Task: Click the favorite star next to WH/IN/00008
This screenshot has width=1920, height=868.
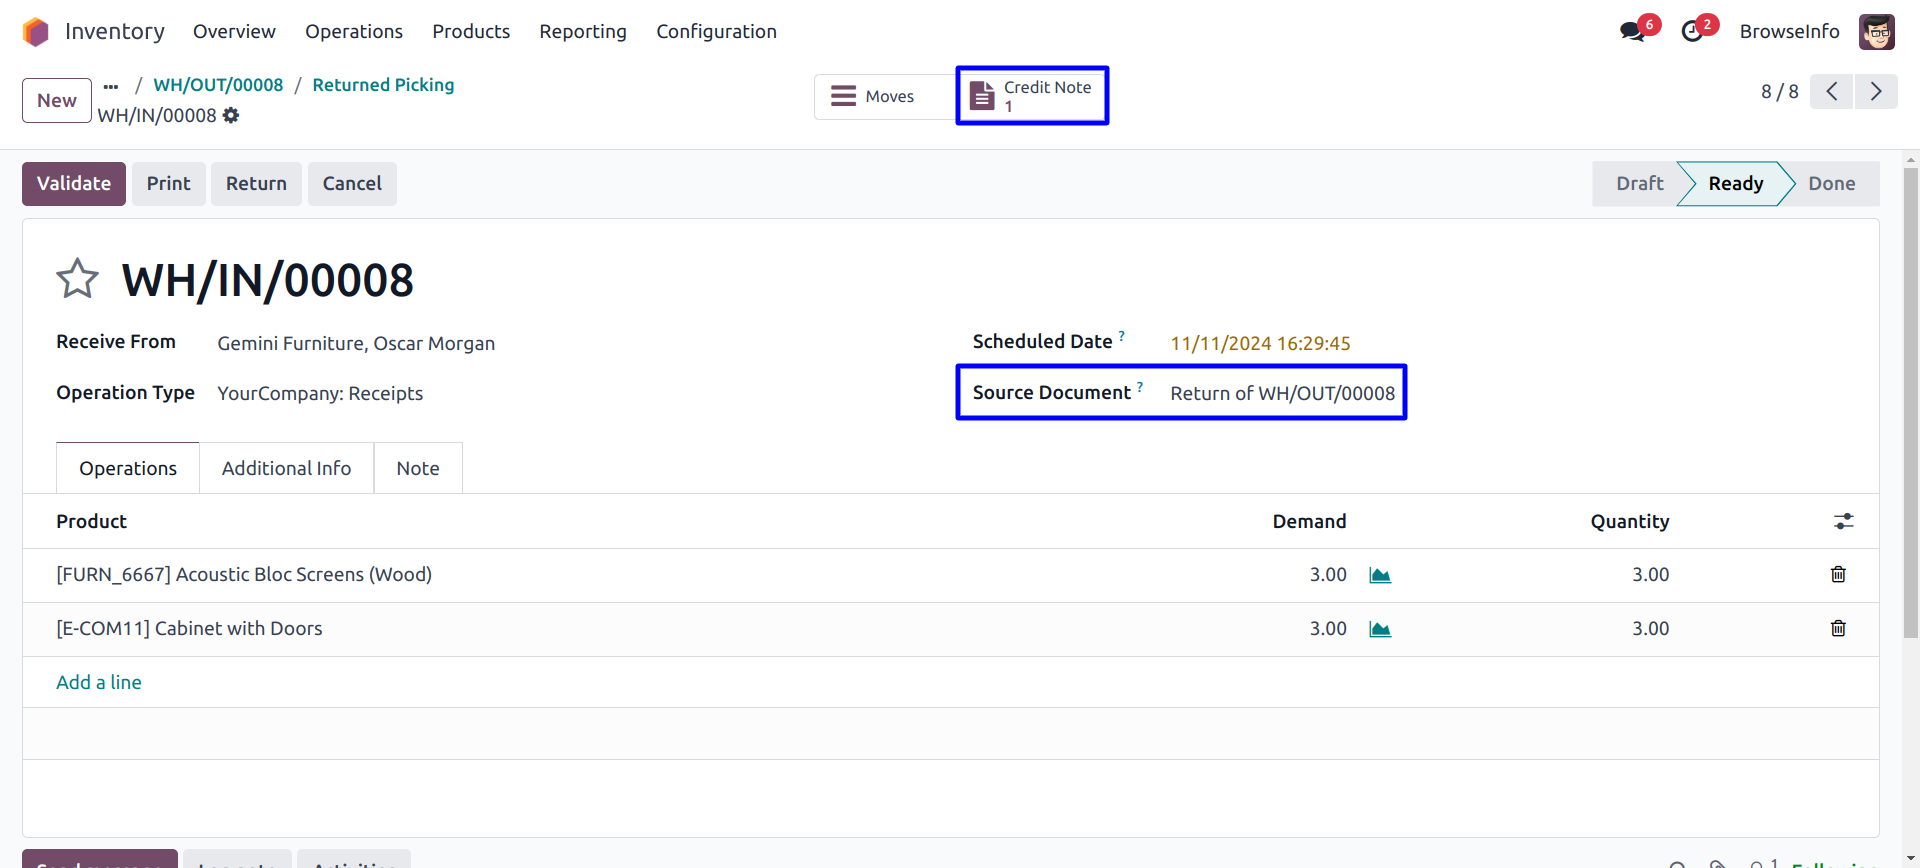Action: [x=77, y=279]
